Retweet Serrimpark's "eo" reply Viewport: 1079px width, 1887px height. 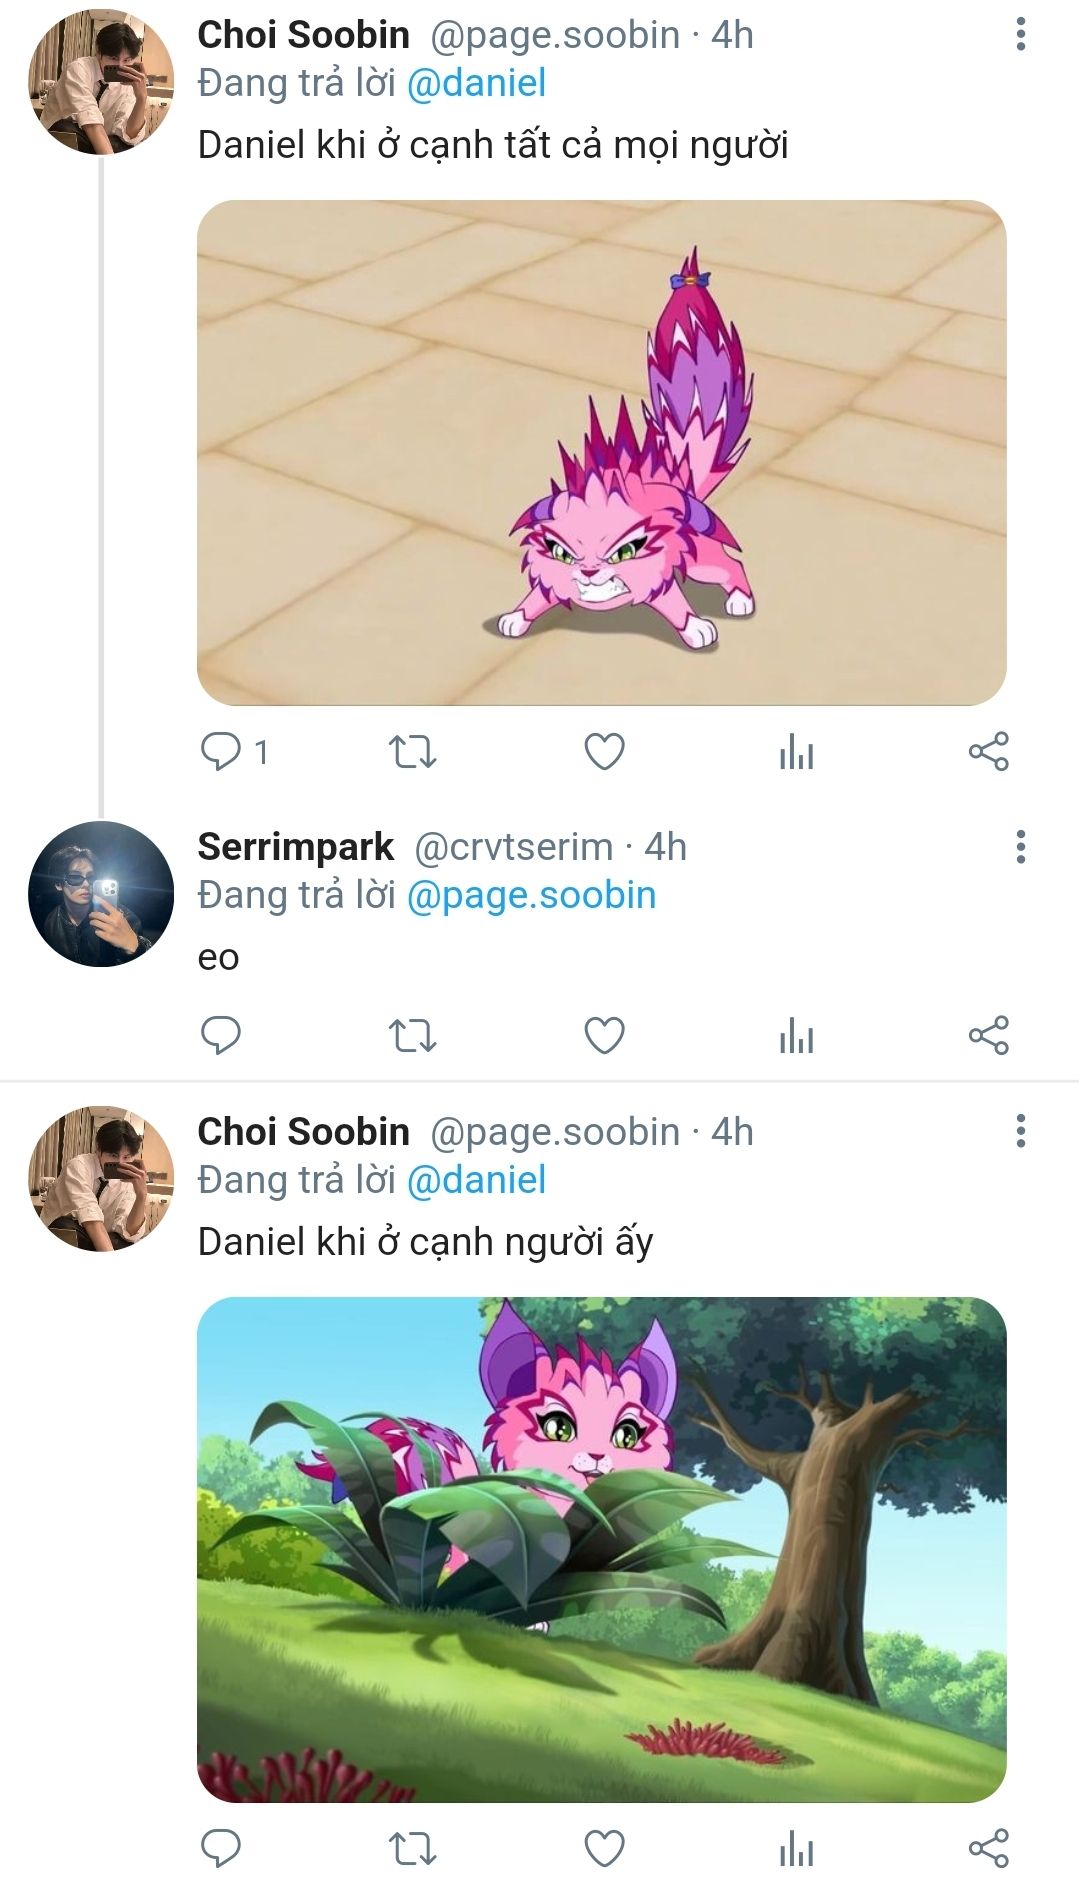(x=412, y=1035)
